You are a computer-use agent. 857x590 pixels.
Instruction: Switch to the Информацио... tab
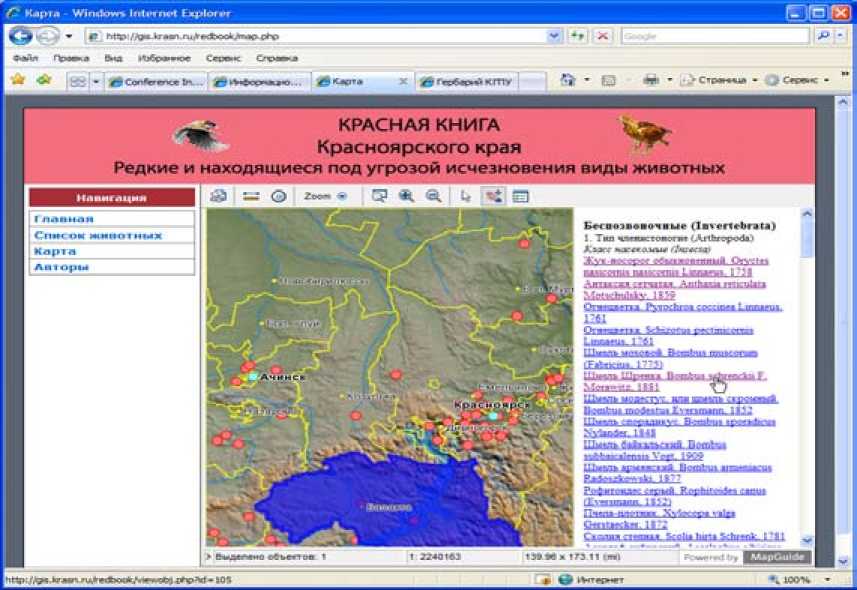click(259, 81)
